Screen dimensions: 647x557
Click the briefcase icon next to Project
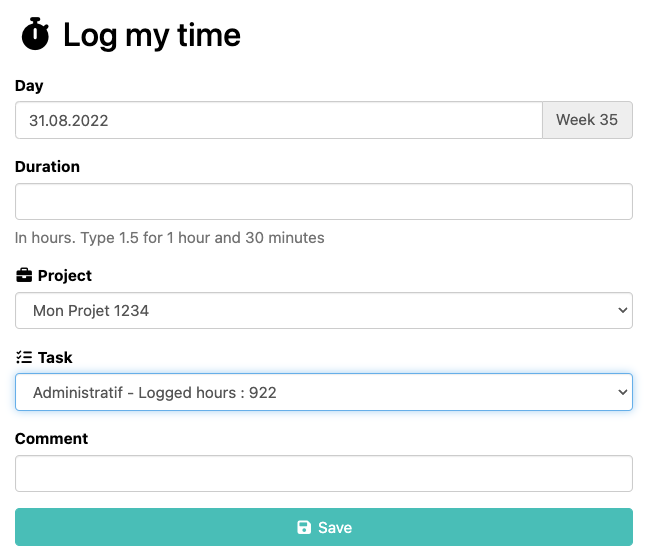[24, 276]
